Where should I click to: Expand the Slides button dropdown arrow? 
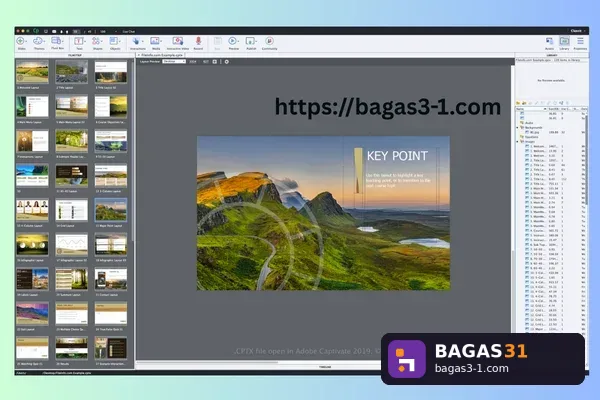click(26, 41)
